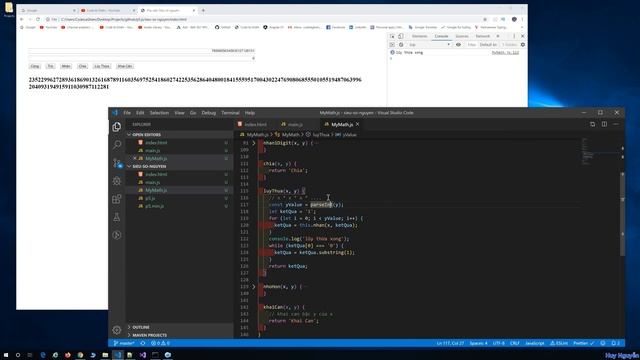Open p5.js in the explorer file tree
This screenshot has height=360, width=640.
(x=150, y=198)
